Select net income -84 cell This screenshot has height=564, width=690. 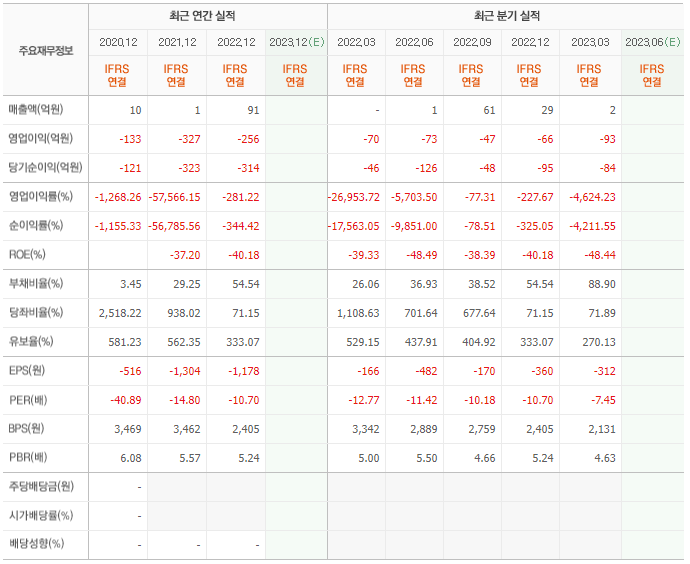607,168
